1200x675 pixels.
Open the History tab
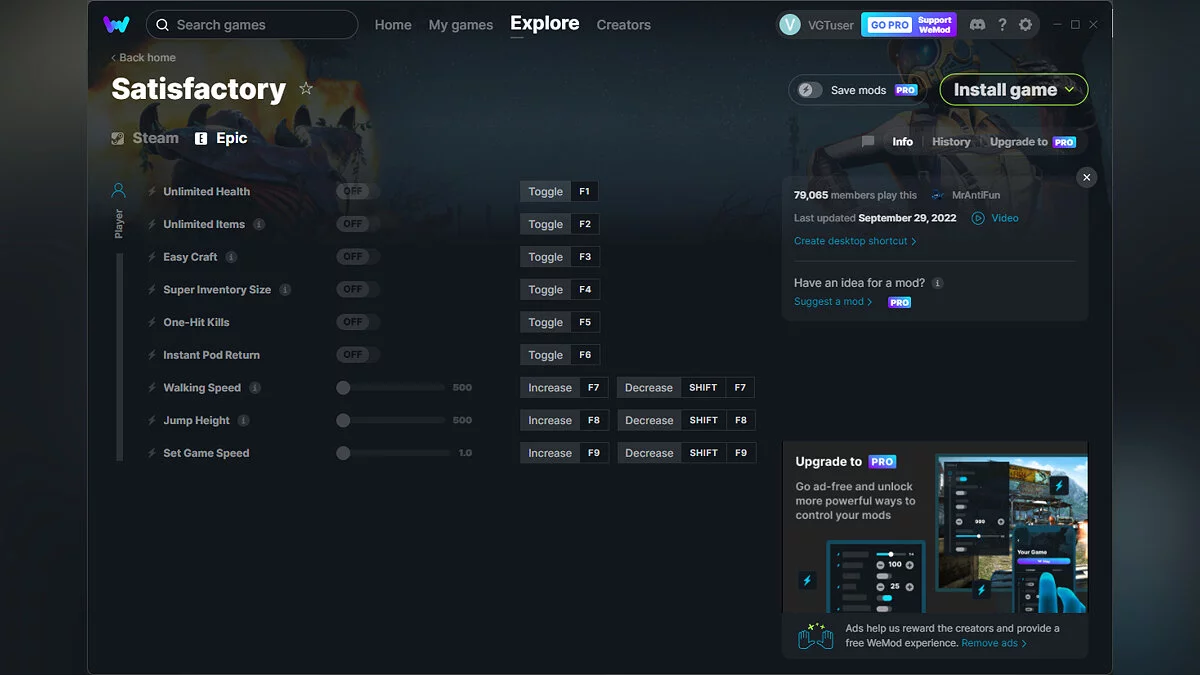click(x=951, y=142)
